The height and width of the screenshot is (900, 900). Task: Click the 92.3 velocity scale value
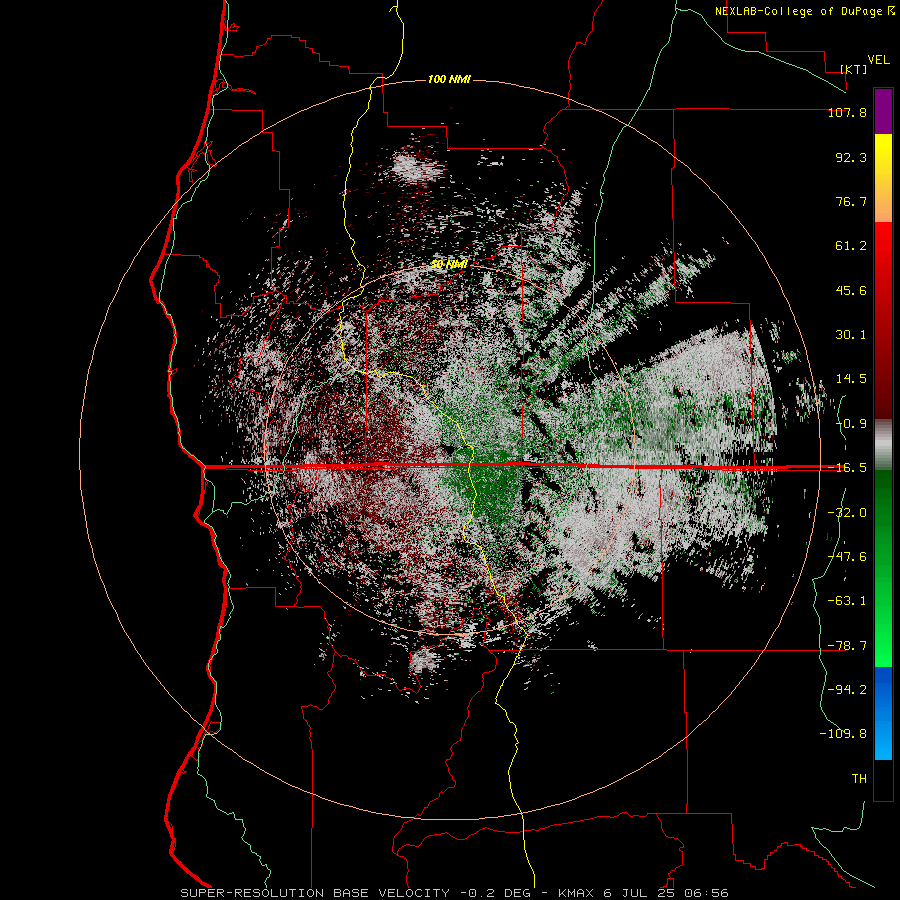[x=851, y=157]
